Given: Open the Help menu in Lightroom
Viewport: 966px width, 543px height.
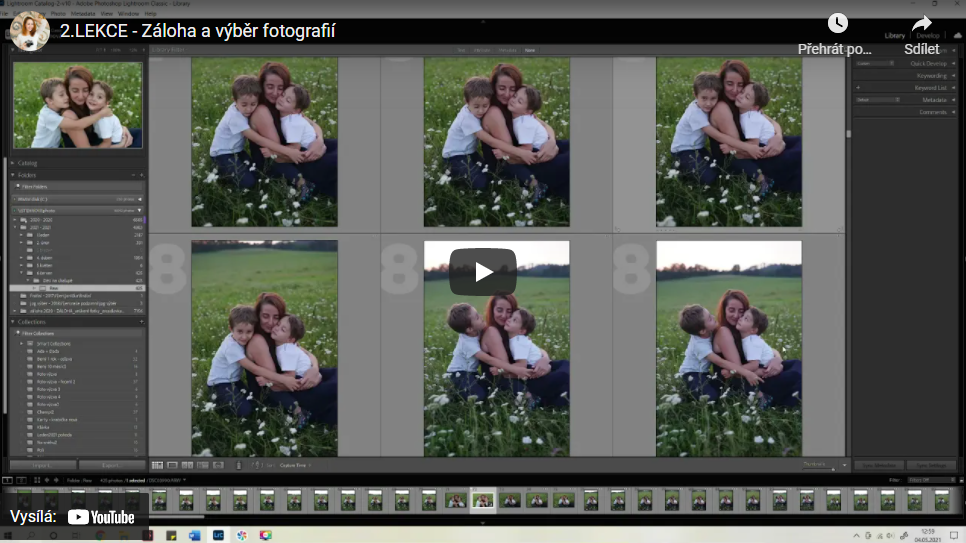Looking at the screenshot, I should click(x=150, y=14).
